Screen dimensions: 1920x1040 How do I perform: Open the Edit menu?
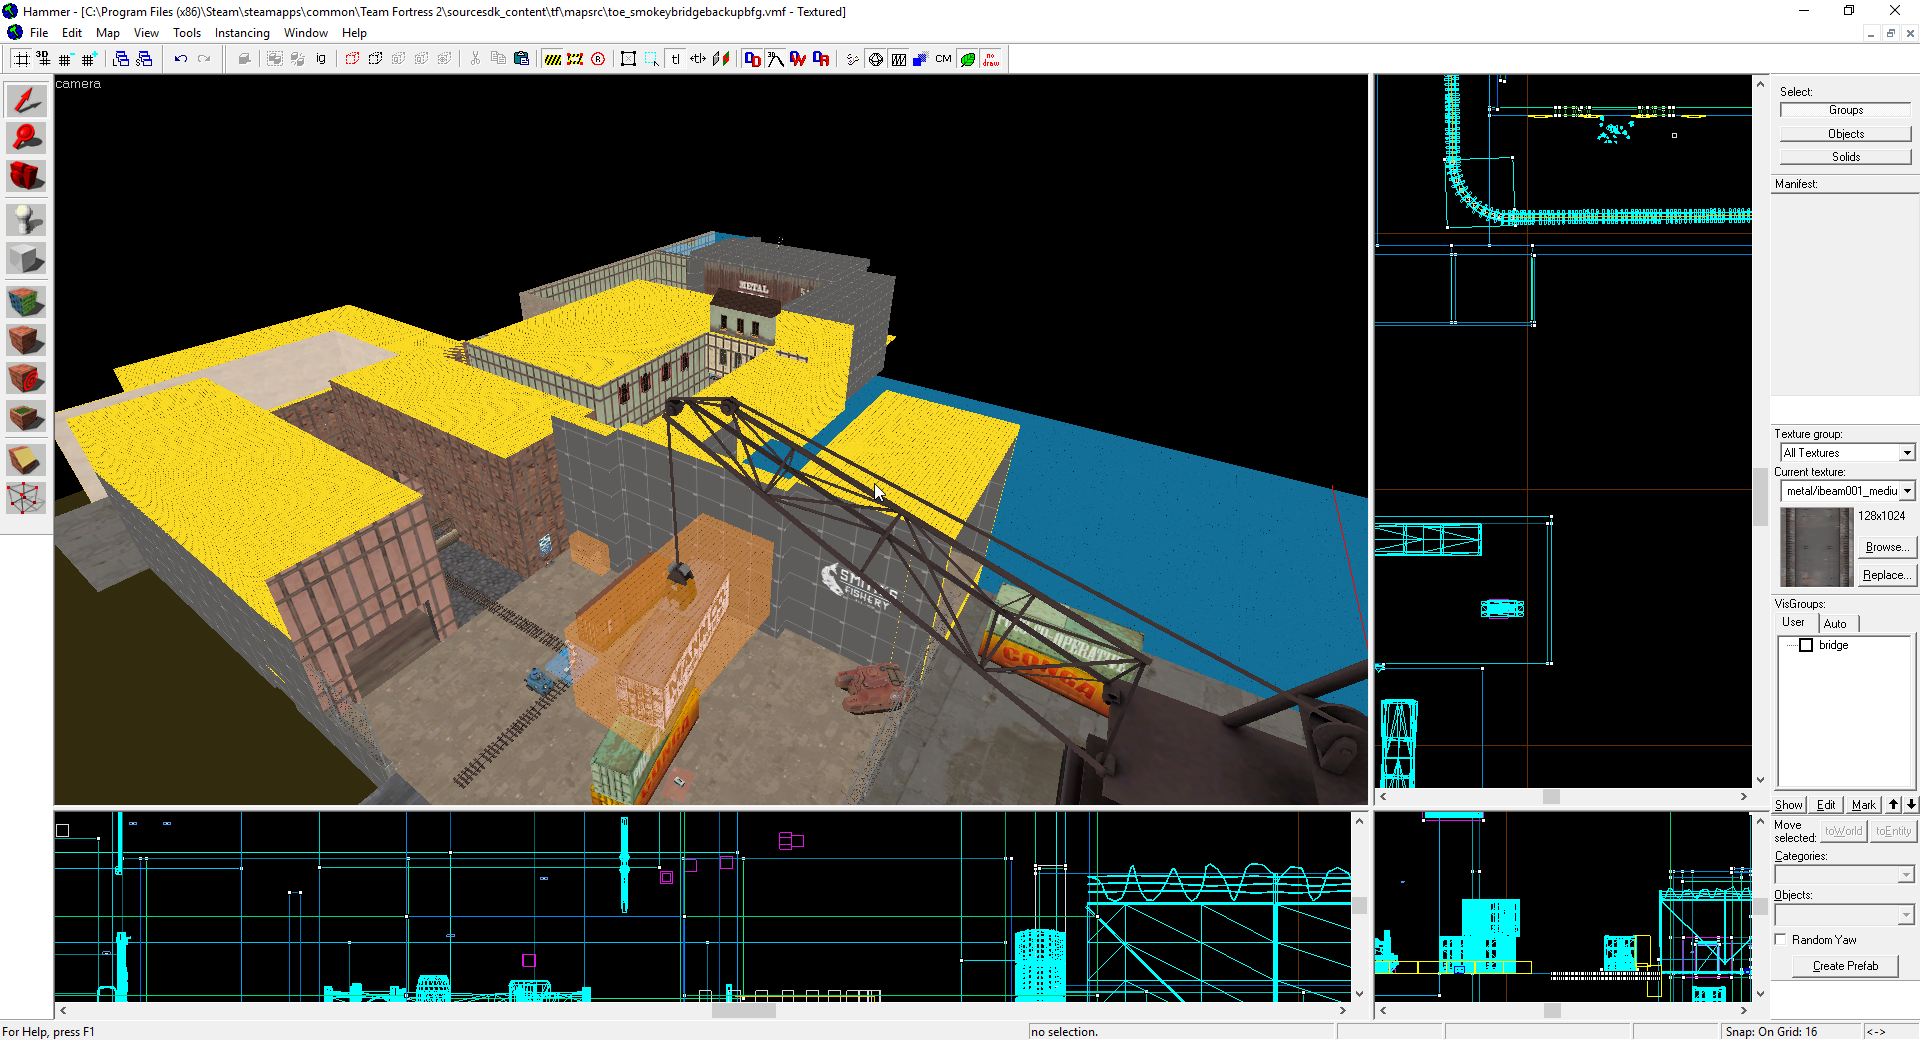click(72, 33)
